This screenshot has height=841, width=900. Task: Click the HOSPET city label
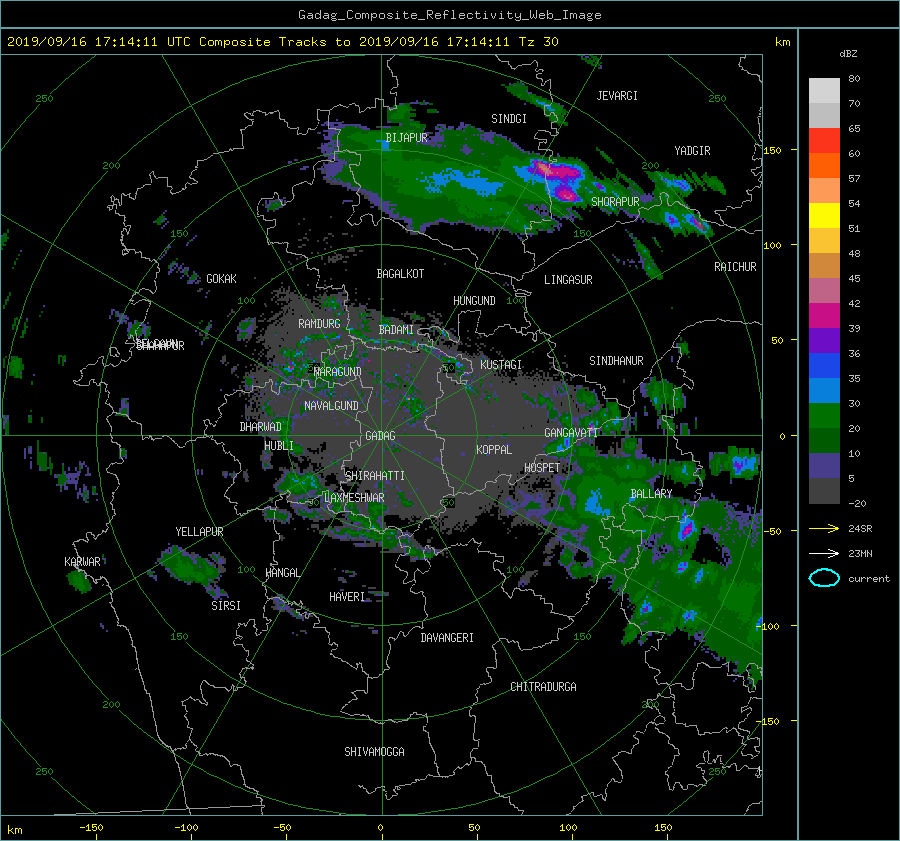click(x=542, y=468)
